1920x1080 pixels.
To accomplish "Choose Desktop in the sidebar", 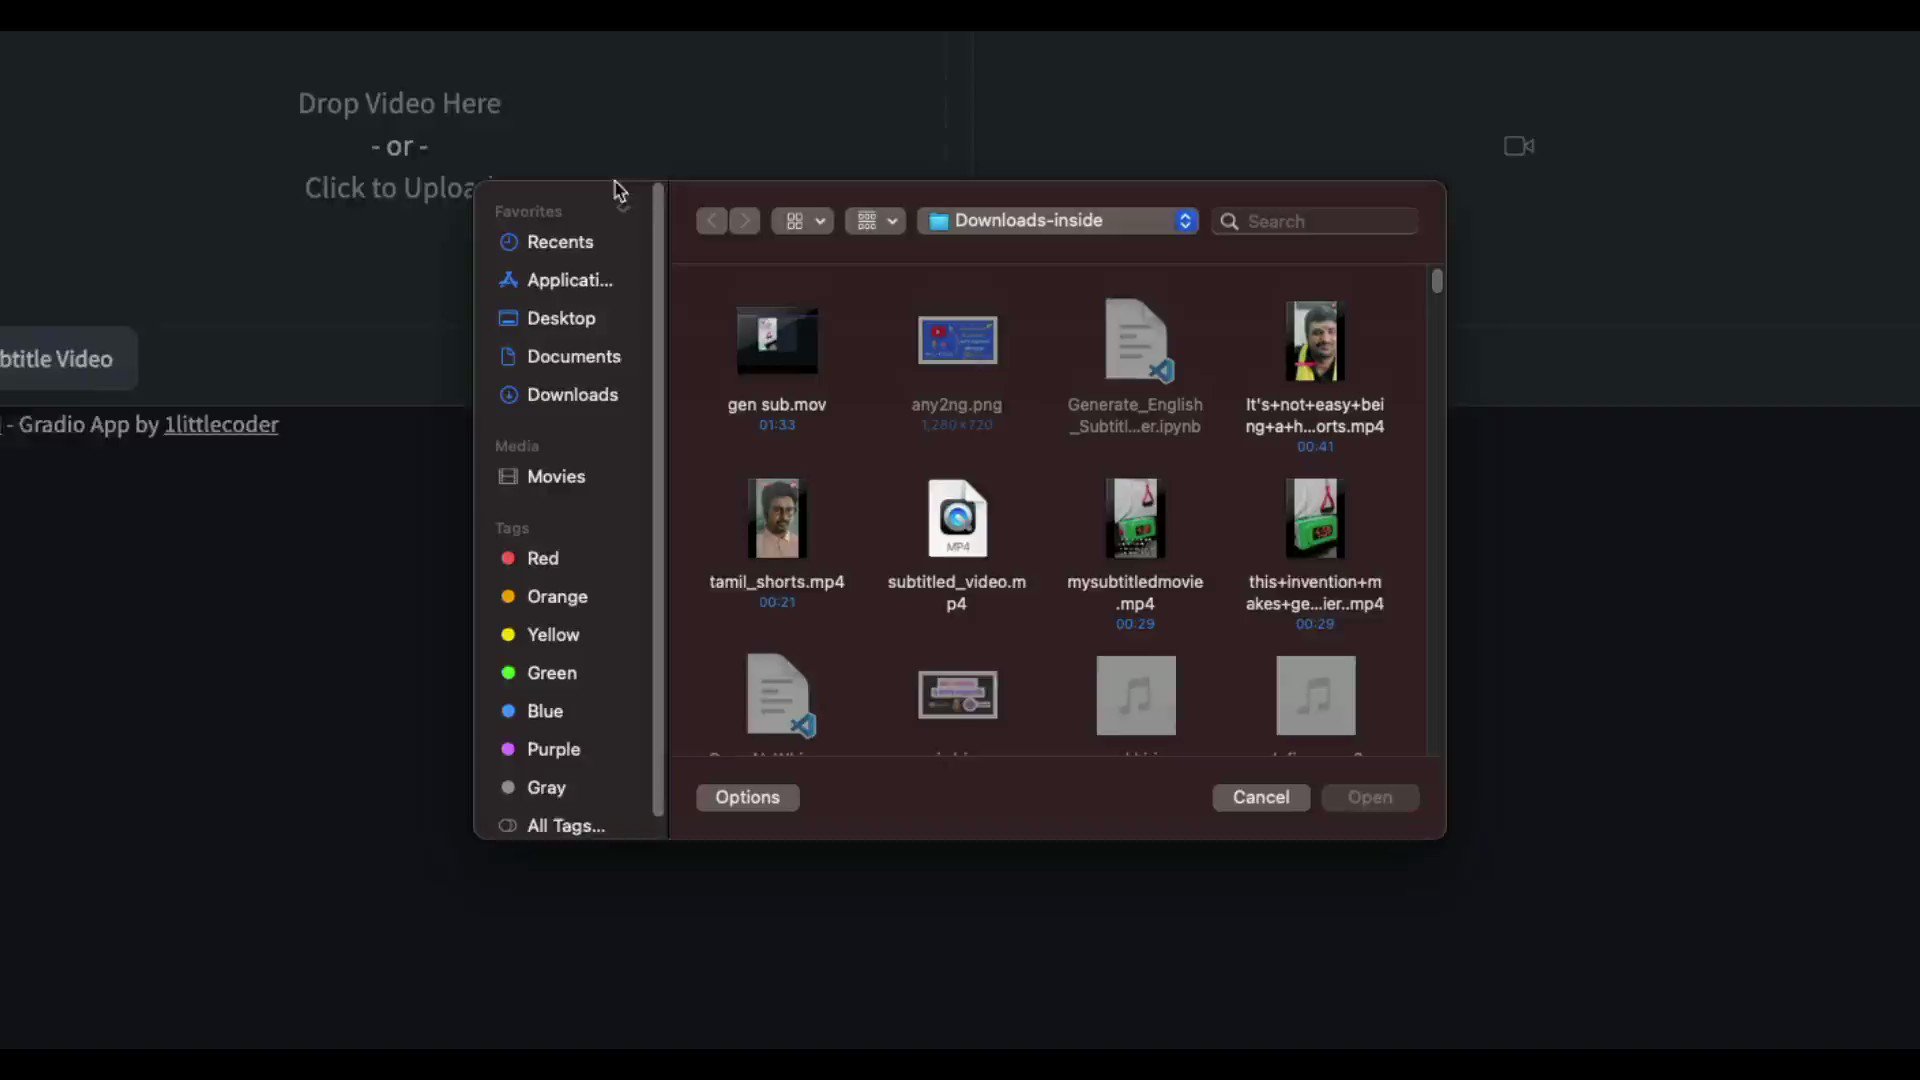I will point(560,318).
